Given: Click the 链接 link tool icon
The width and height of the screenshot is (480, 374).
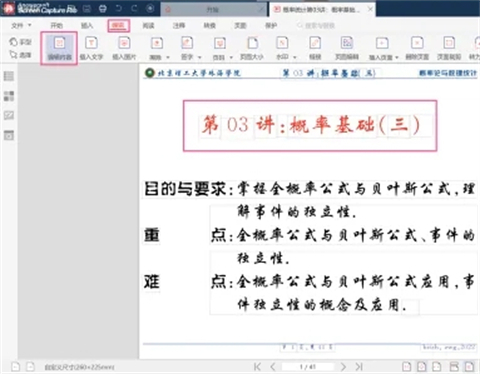Looking at the screenshot, I should click(315, 43).
